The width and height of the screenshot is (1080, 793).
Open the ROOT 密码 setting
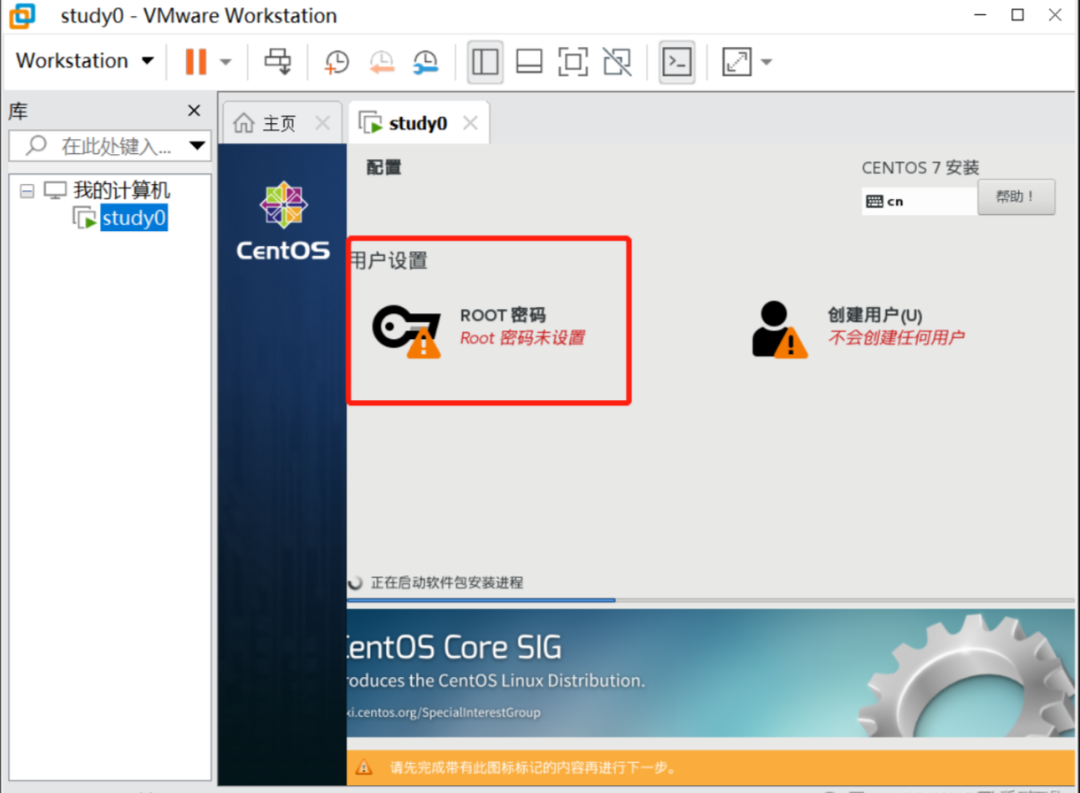tap(479, 327)
